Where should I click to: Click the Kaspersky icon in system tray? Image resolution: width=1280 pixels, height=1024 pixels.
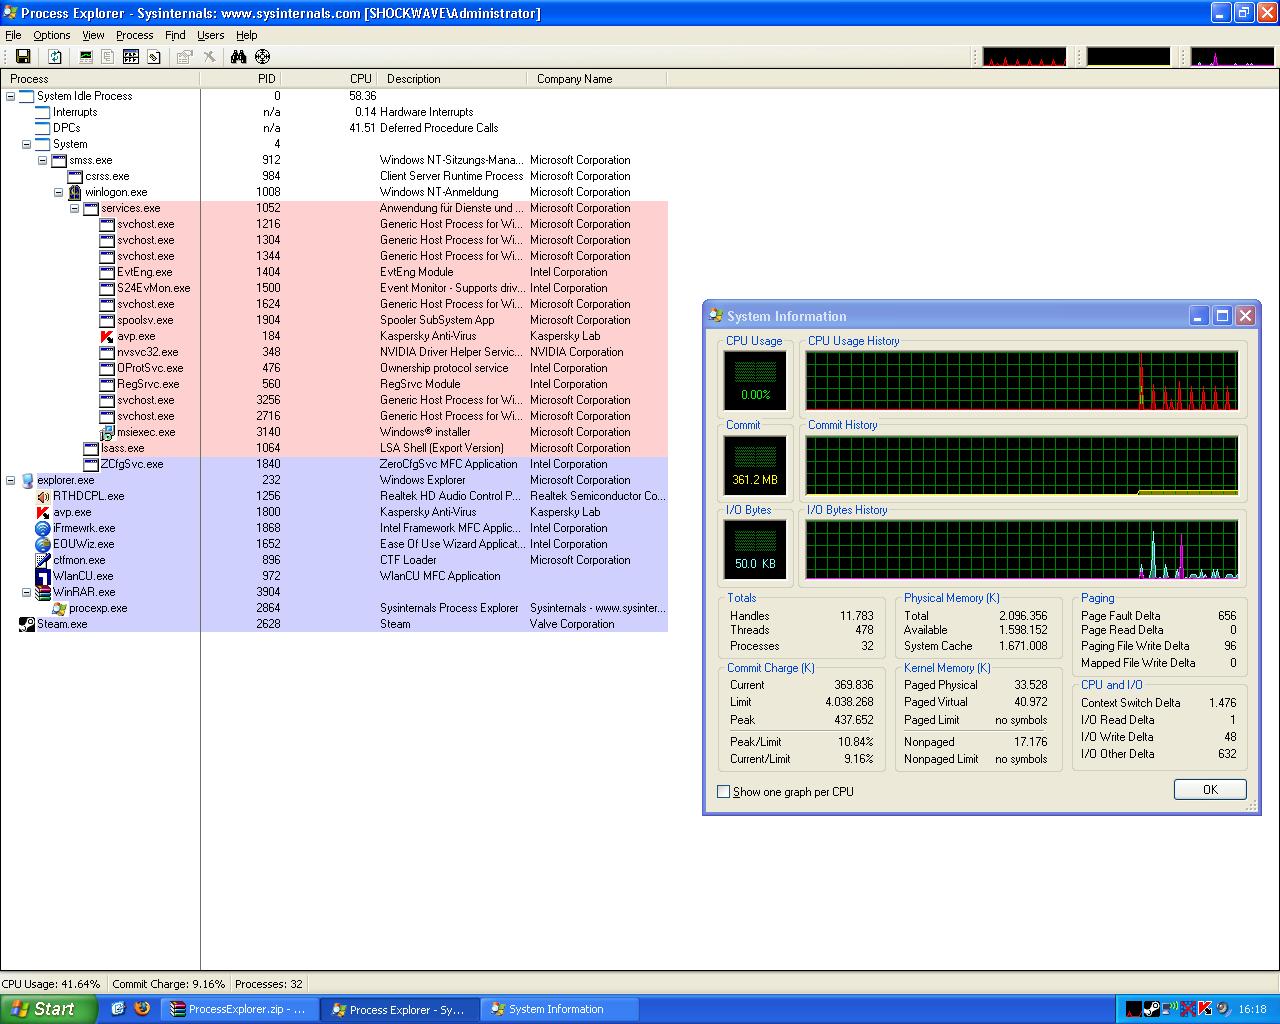(x=1205, y=1009)
